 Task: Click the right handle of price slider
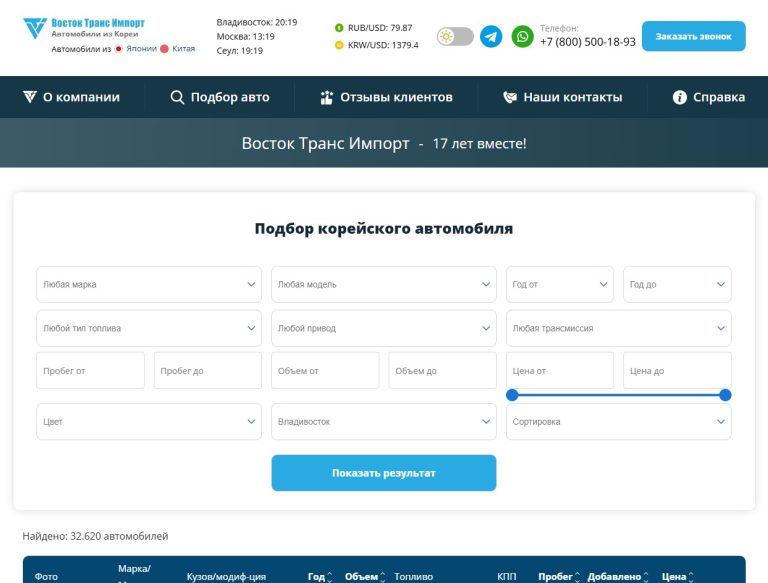(x=725, y=395)
